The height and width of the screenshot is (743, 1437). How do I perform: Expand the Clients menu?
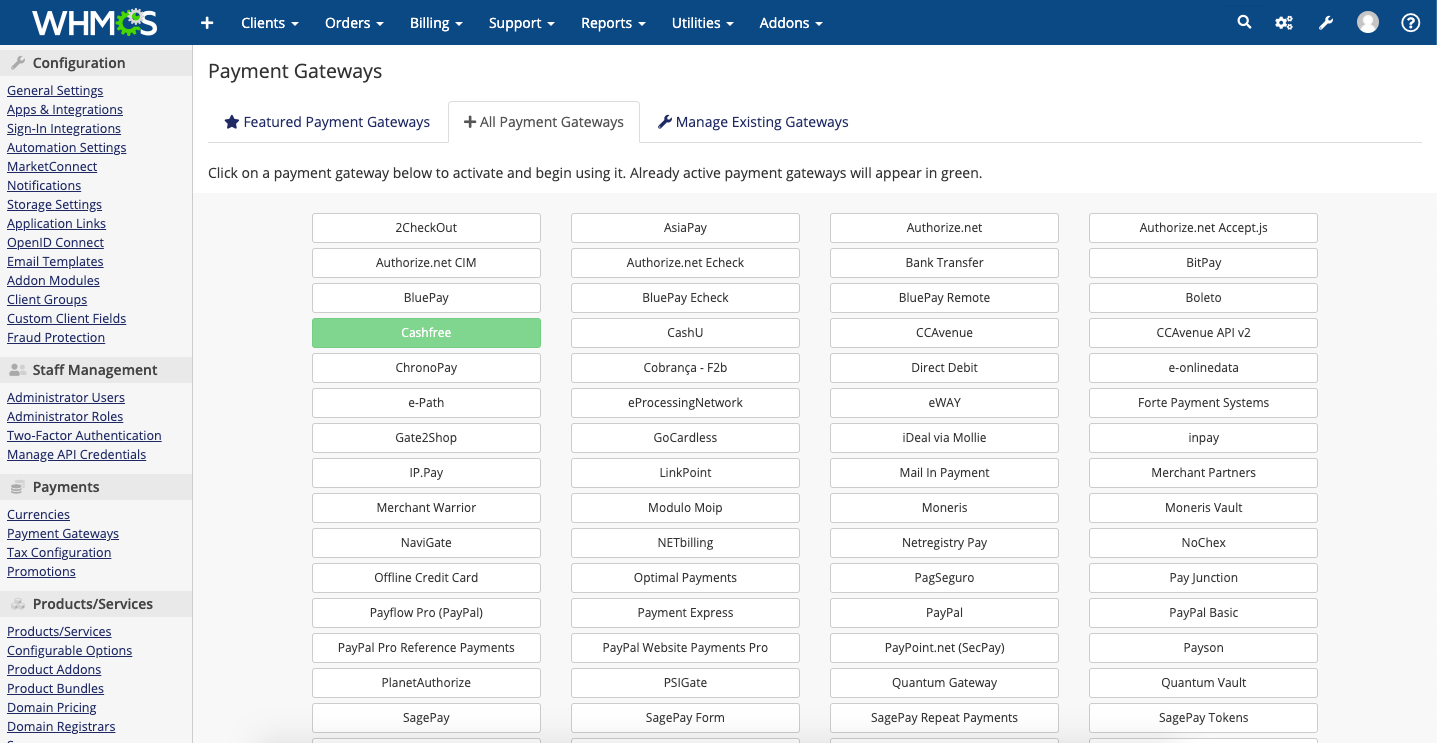[x=270, y=23]
